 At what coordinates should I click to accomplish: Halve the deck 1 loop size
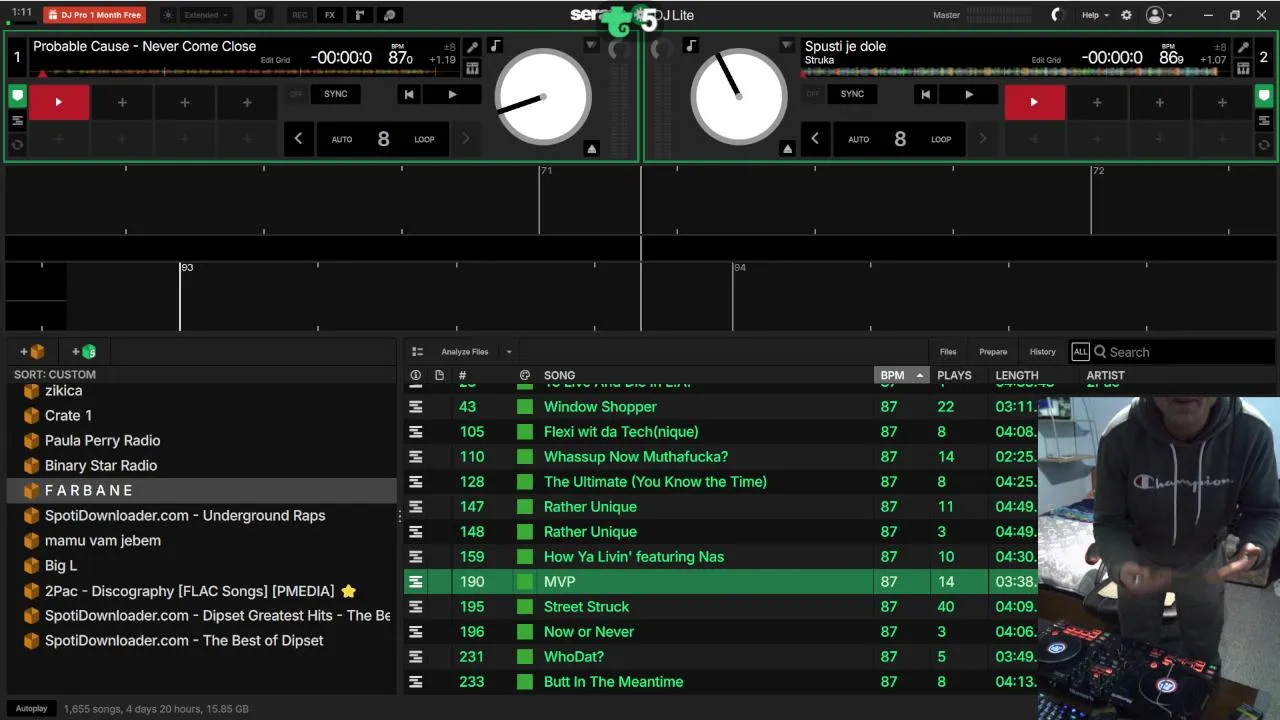click(x=298, y=139)
